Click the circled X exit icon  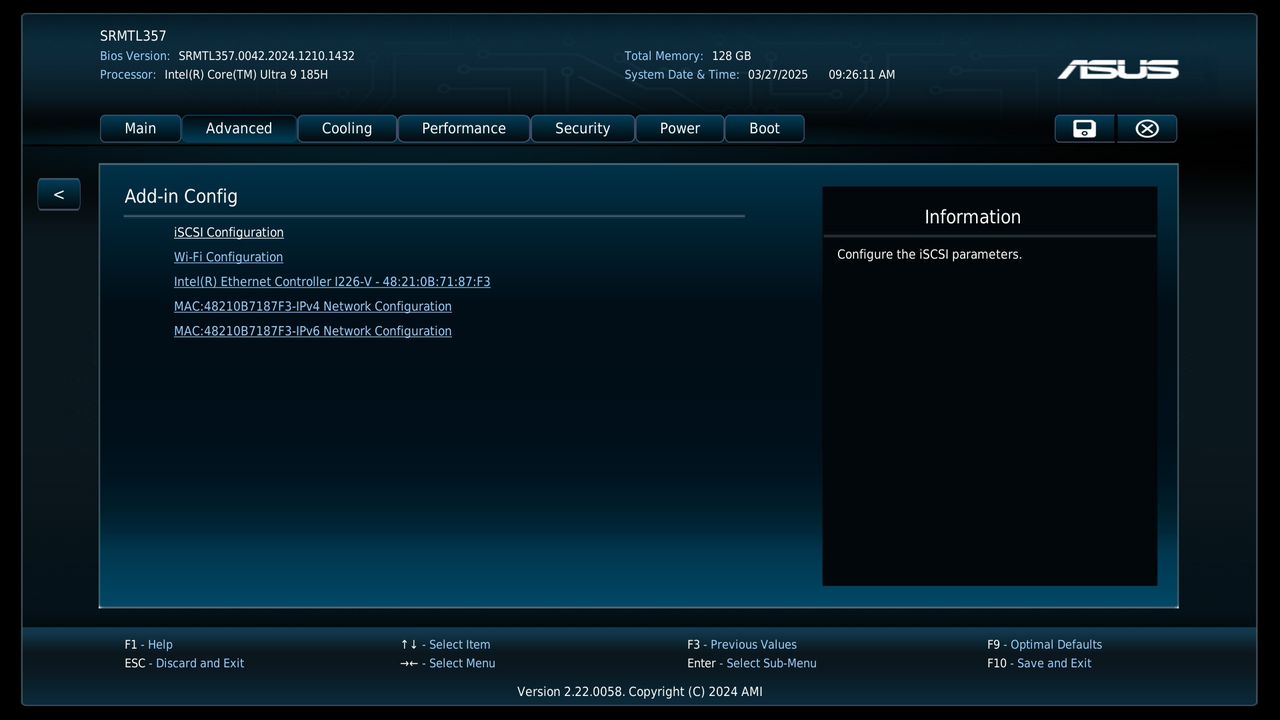coord(1147,129)
